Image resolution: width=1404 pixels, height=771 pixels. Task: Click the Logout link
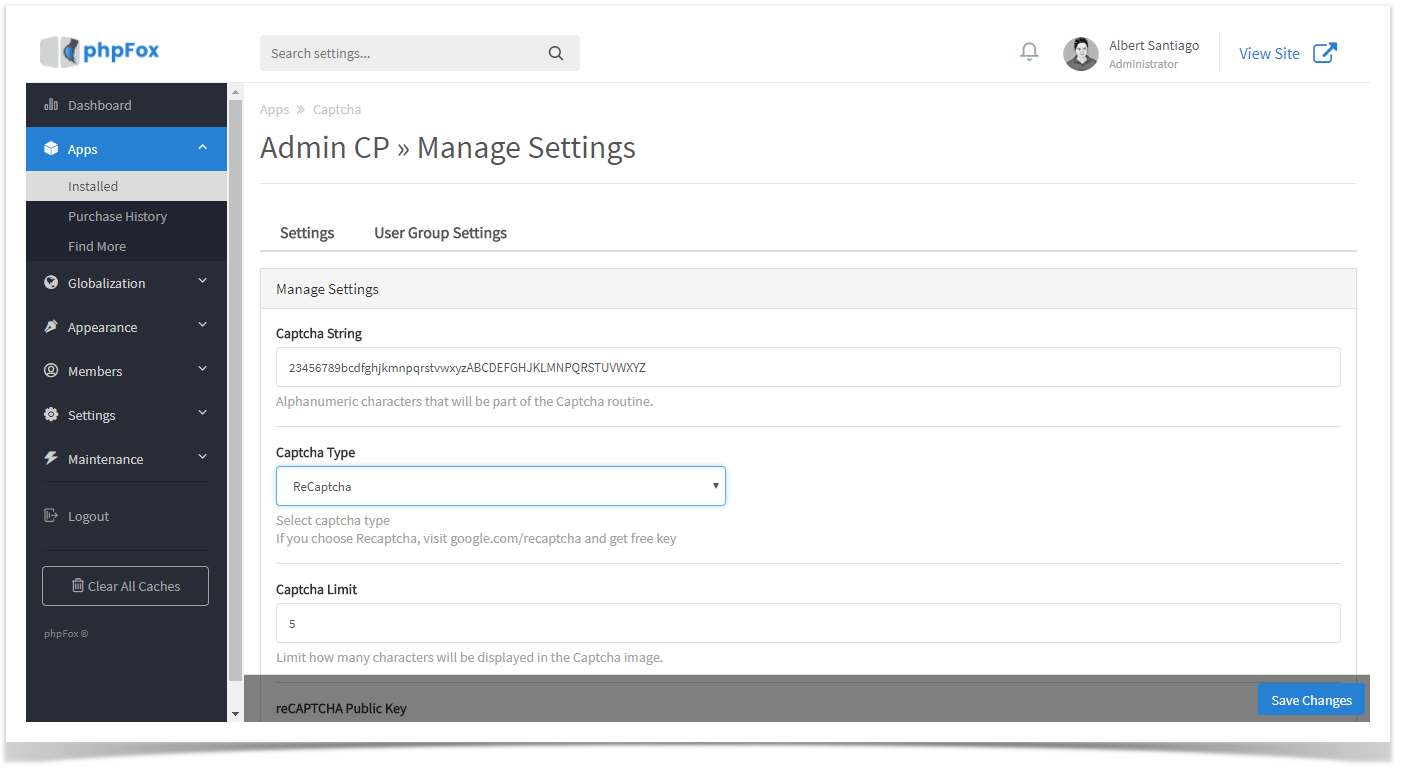pos(88,516)
